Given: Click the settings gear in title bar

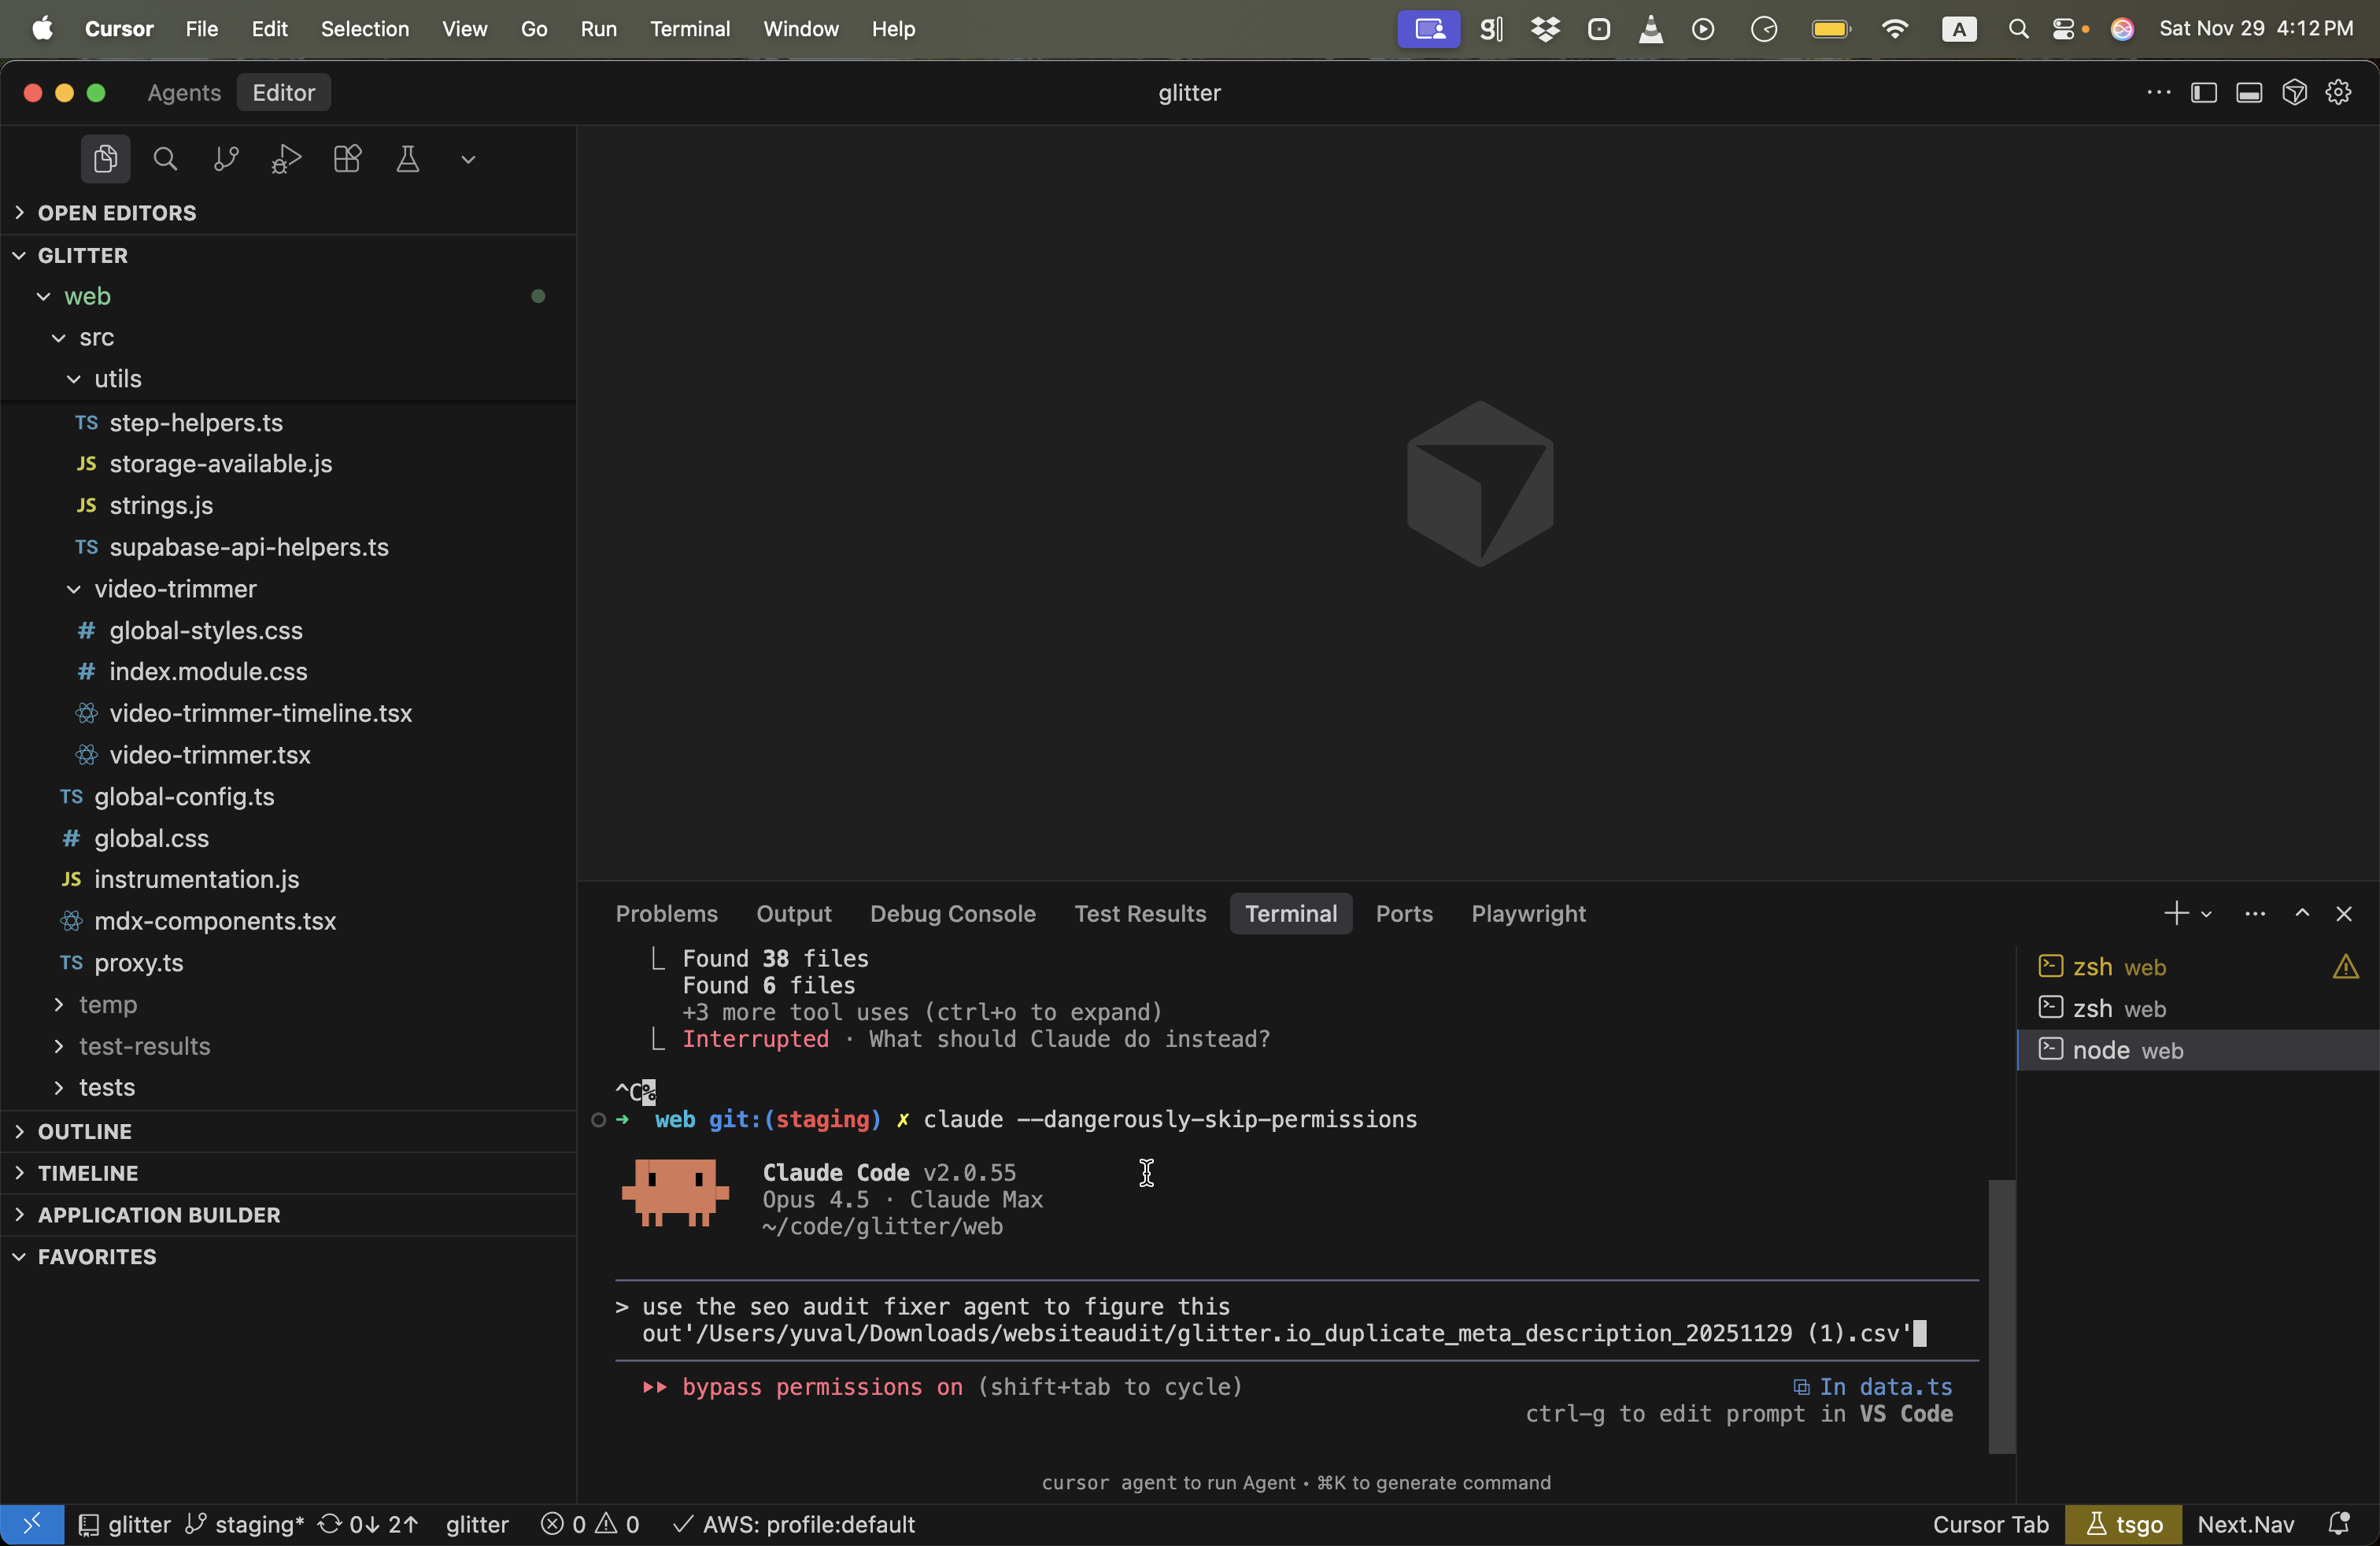Looking at the screenshot, I should point(2338,92).
